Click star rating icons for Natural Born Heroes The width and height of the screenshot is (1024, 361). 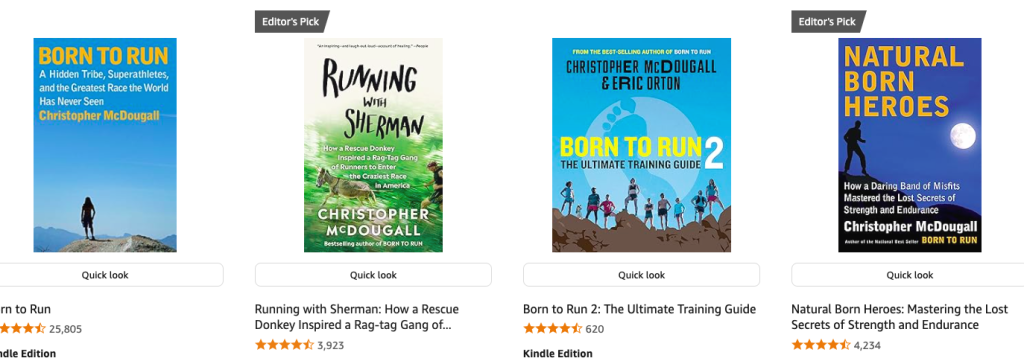821,345
